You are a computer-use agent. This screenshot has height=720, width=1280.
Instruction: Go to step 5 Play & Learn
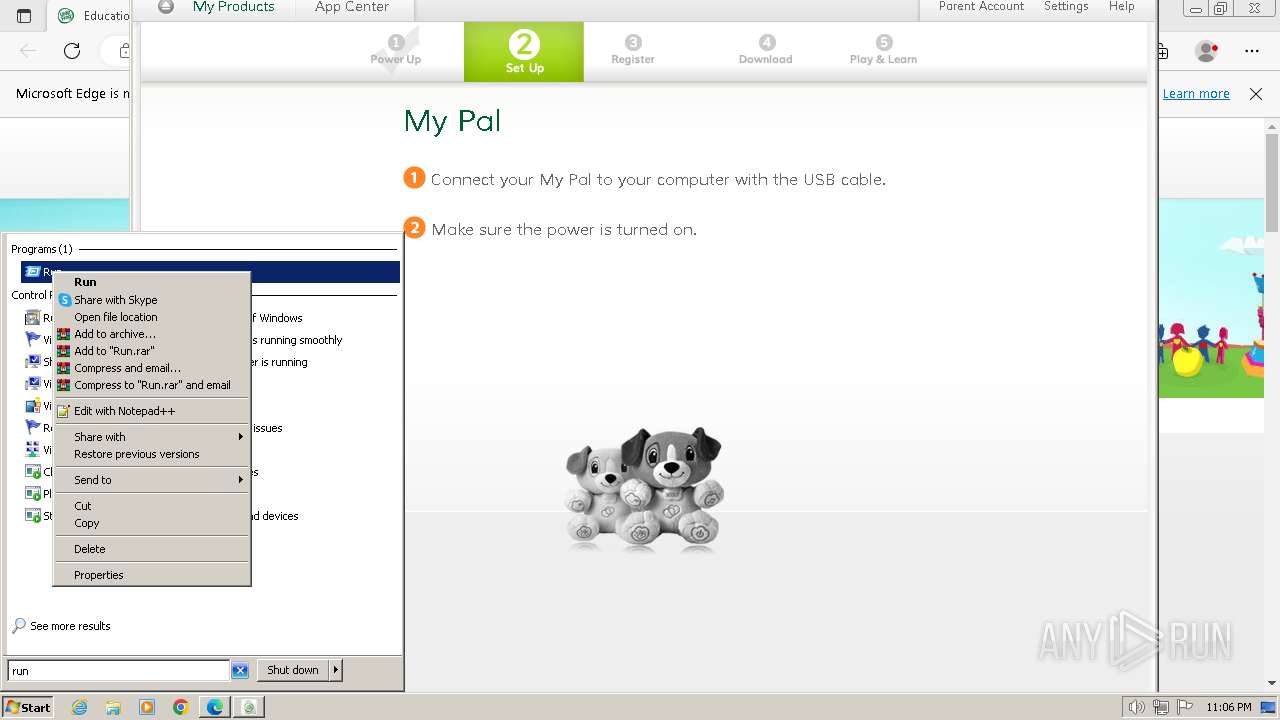[883, 50]
